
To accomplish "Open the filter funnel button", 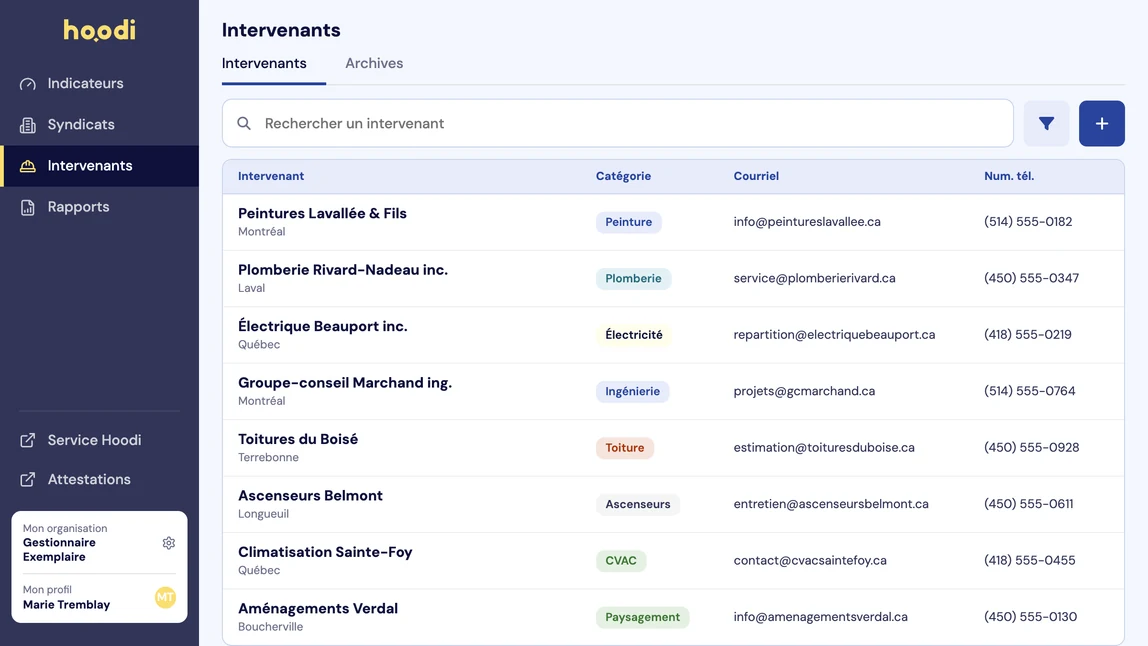I will (1046, 124).
